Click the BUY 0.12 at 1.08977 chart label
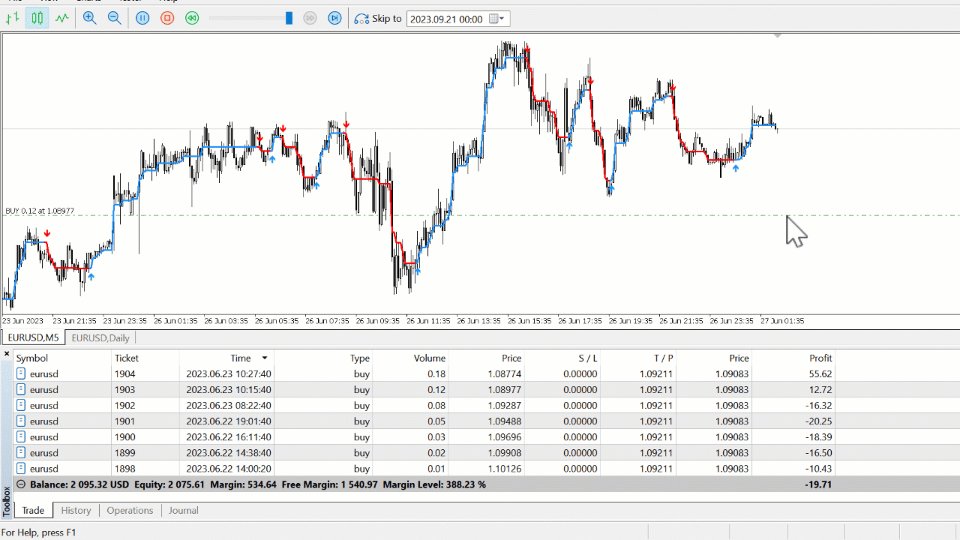The height and width of the screenshot is (540, 960). point(40,211)
